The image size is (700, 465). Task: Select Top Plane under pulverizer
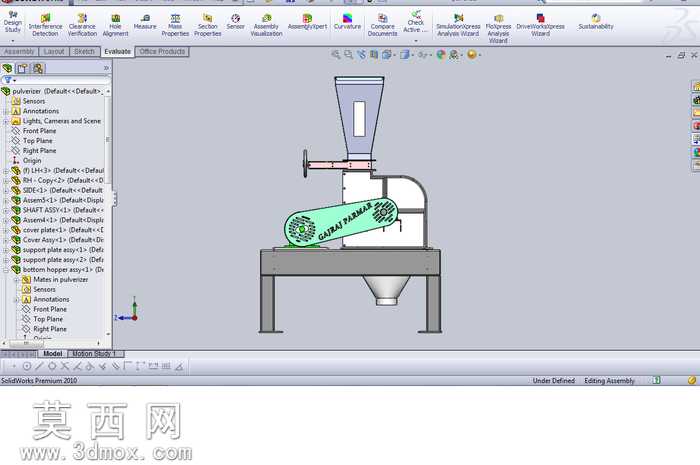pos(38,141)
